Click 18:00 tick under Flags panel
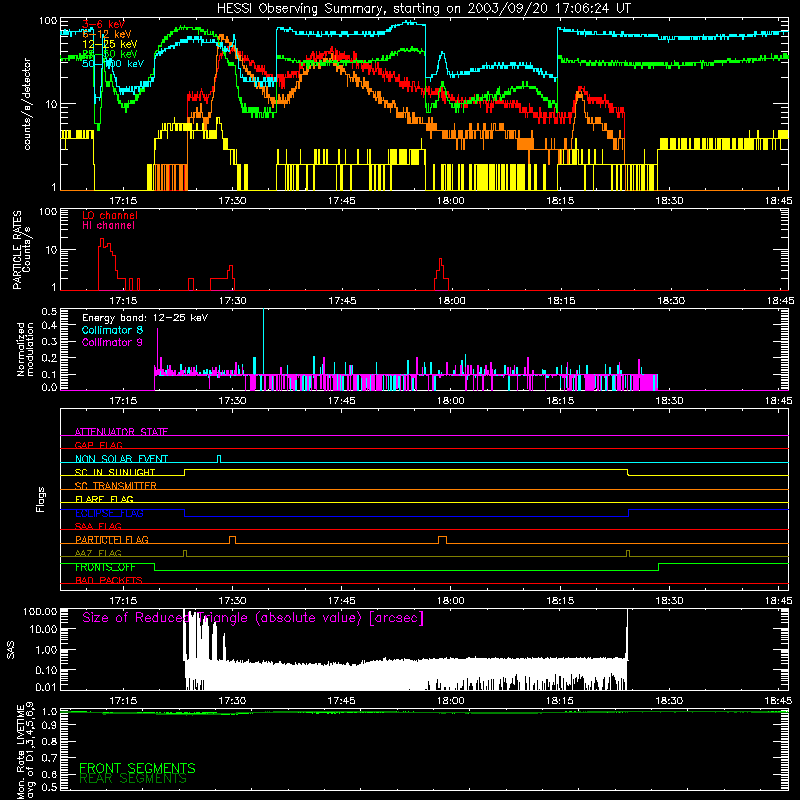The image size is (800, 800). pyautogui.click(x=451, y=601)
